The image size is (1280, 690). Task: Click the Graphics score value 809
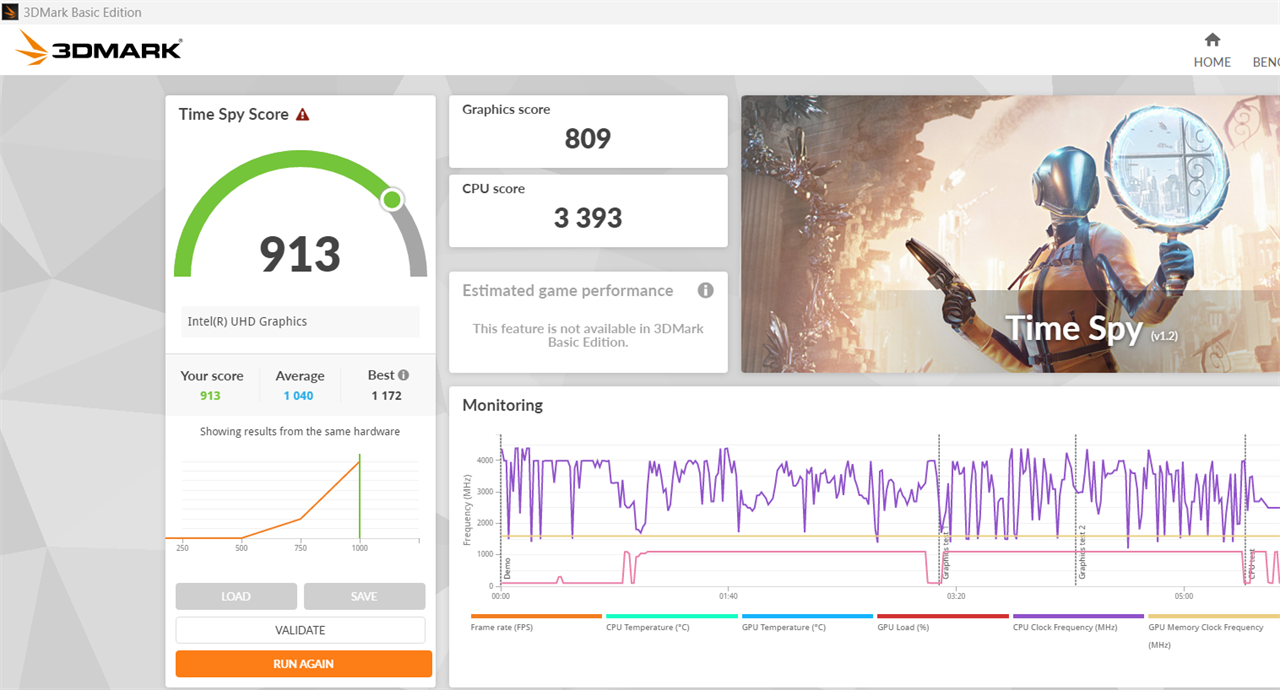[x=588, y=139]
